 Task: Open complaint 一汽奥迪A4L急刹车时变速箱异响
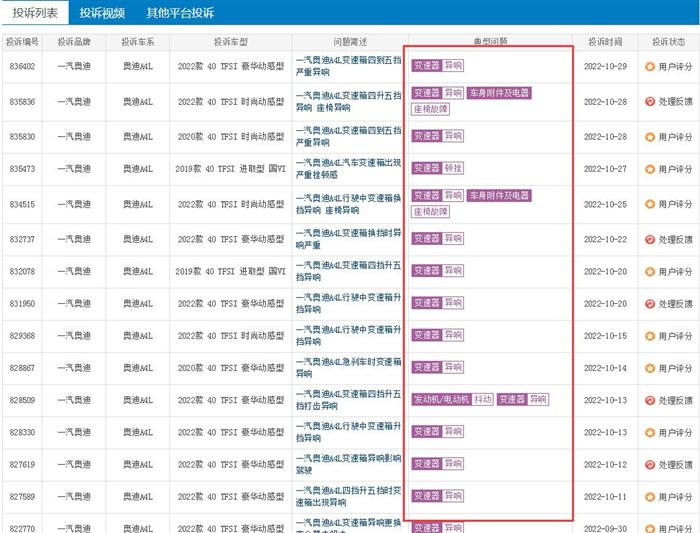click(349, 367)
